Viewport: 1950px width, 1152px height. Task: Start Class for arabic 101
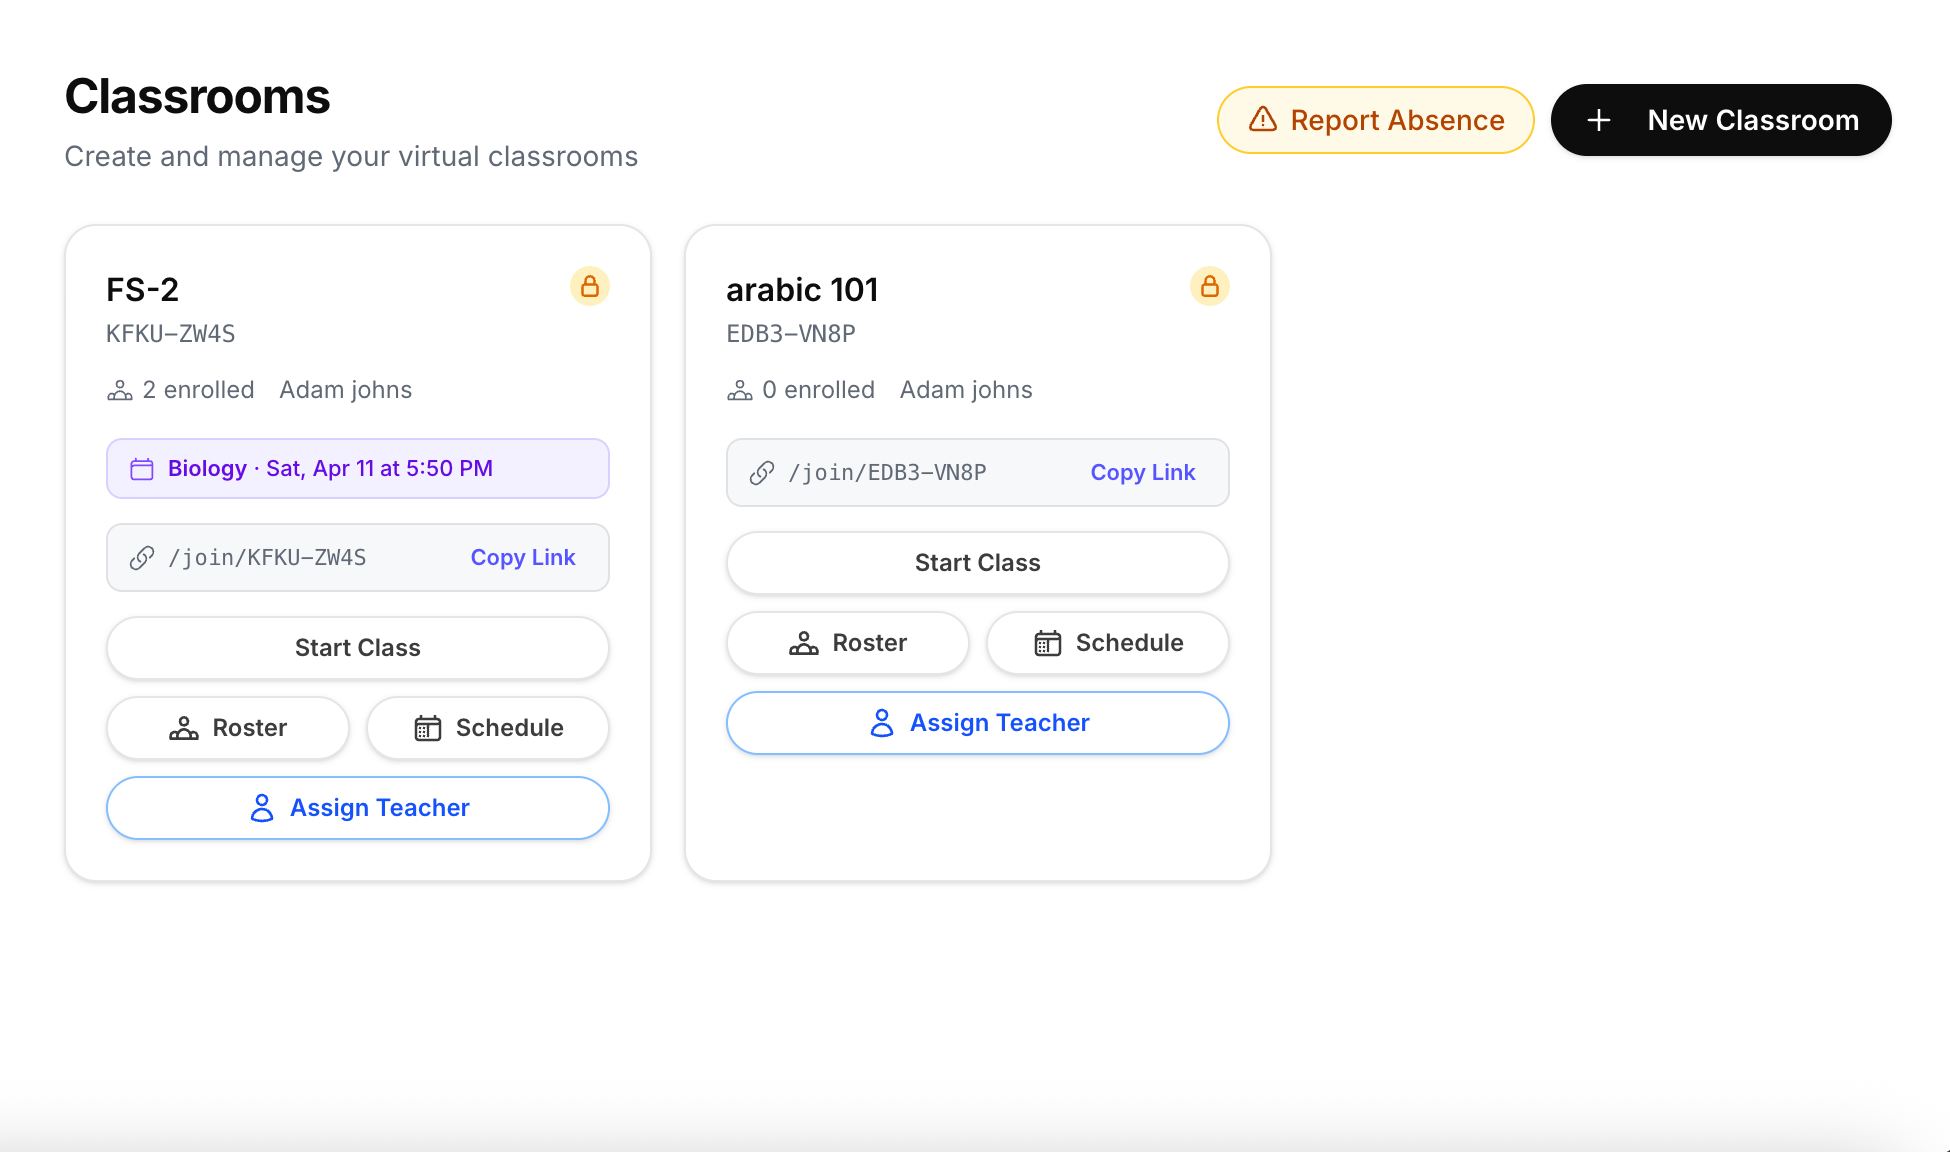tap(978, 563)
